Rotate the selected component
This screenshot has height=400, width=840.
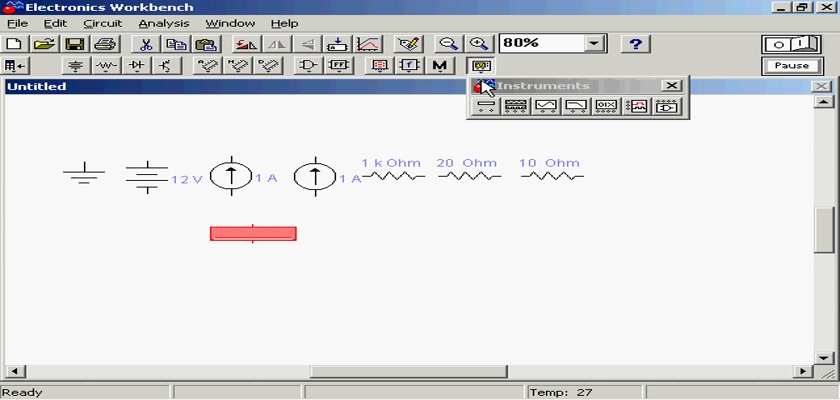pos(246,44)
